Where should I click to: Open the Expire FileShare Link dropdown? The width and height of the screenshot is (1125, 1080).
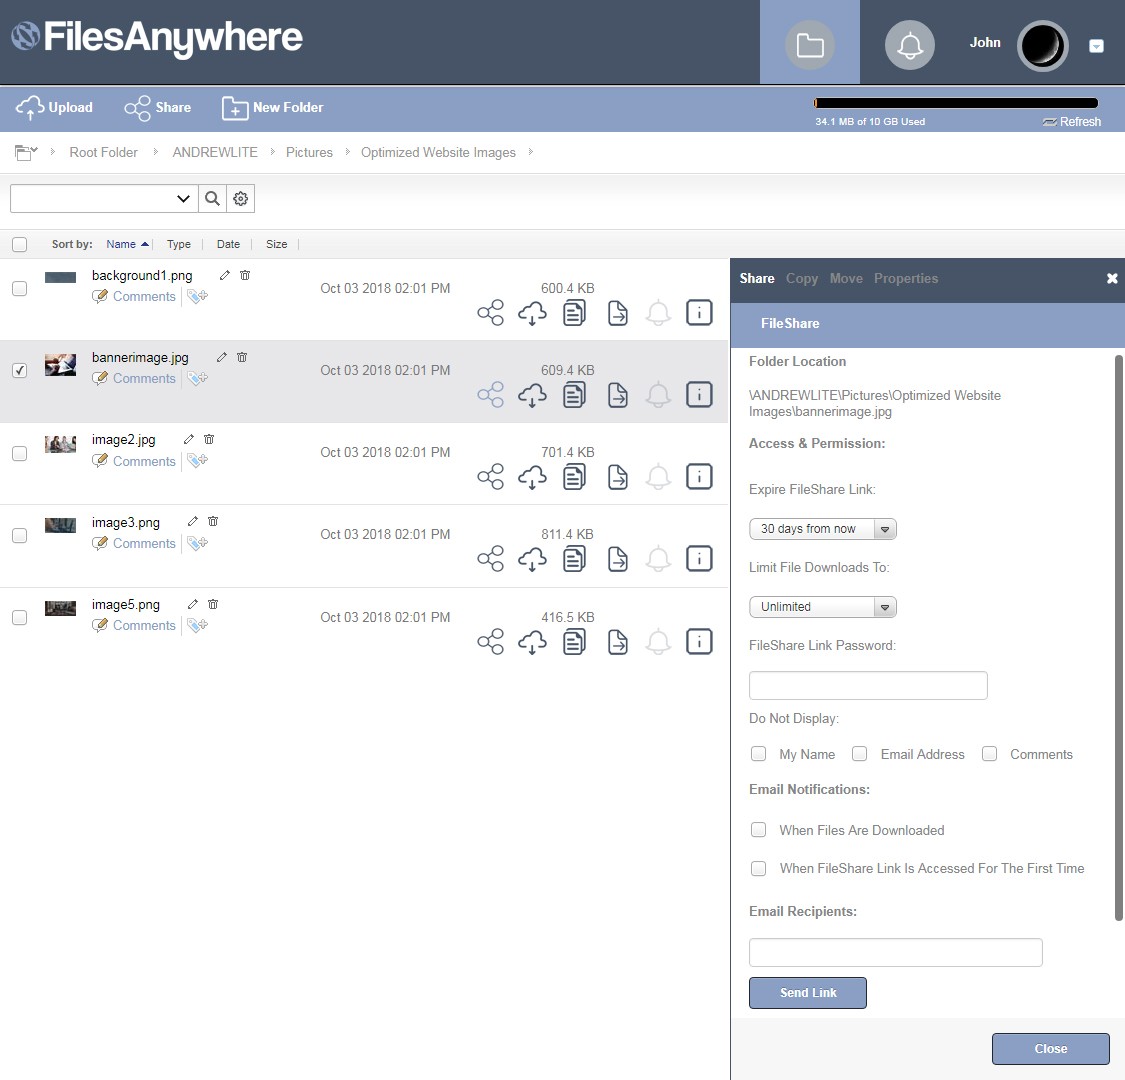tap(822, 528)
